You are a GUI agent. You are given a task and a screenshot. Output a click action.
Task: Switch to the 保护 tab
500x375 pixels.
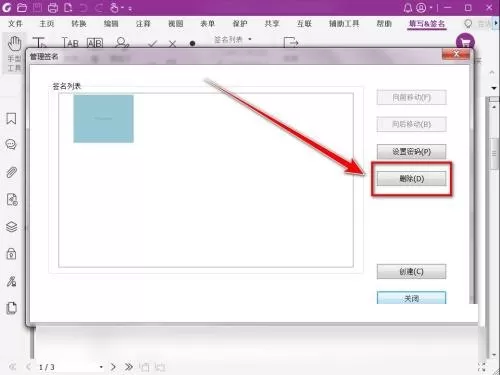(x=240, y=24)
